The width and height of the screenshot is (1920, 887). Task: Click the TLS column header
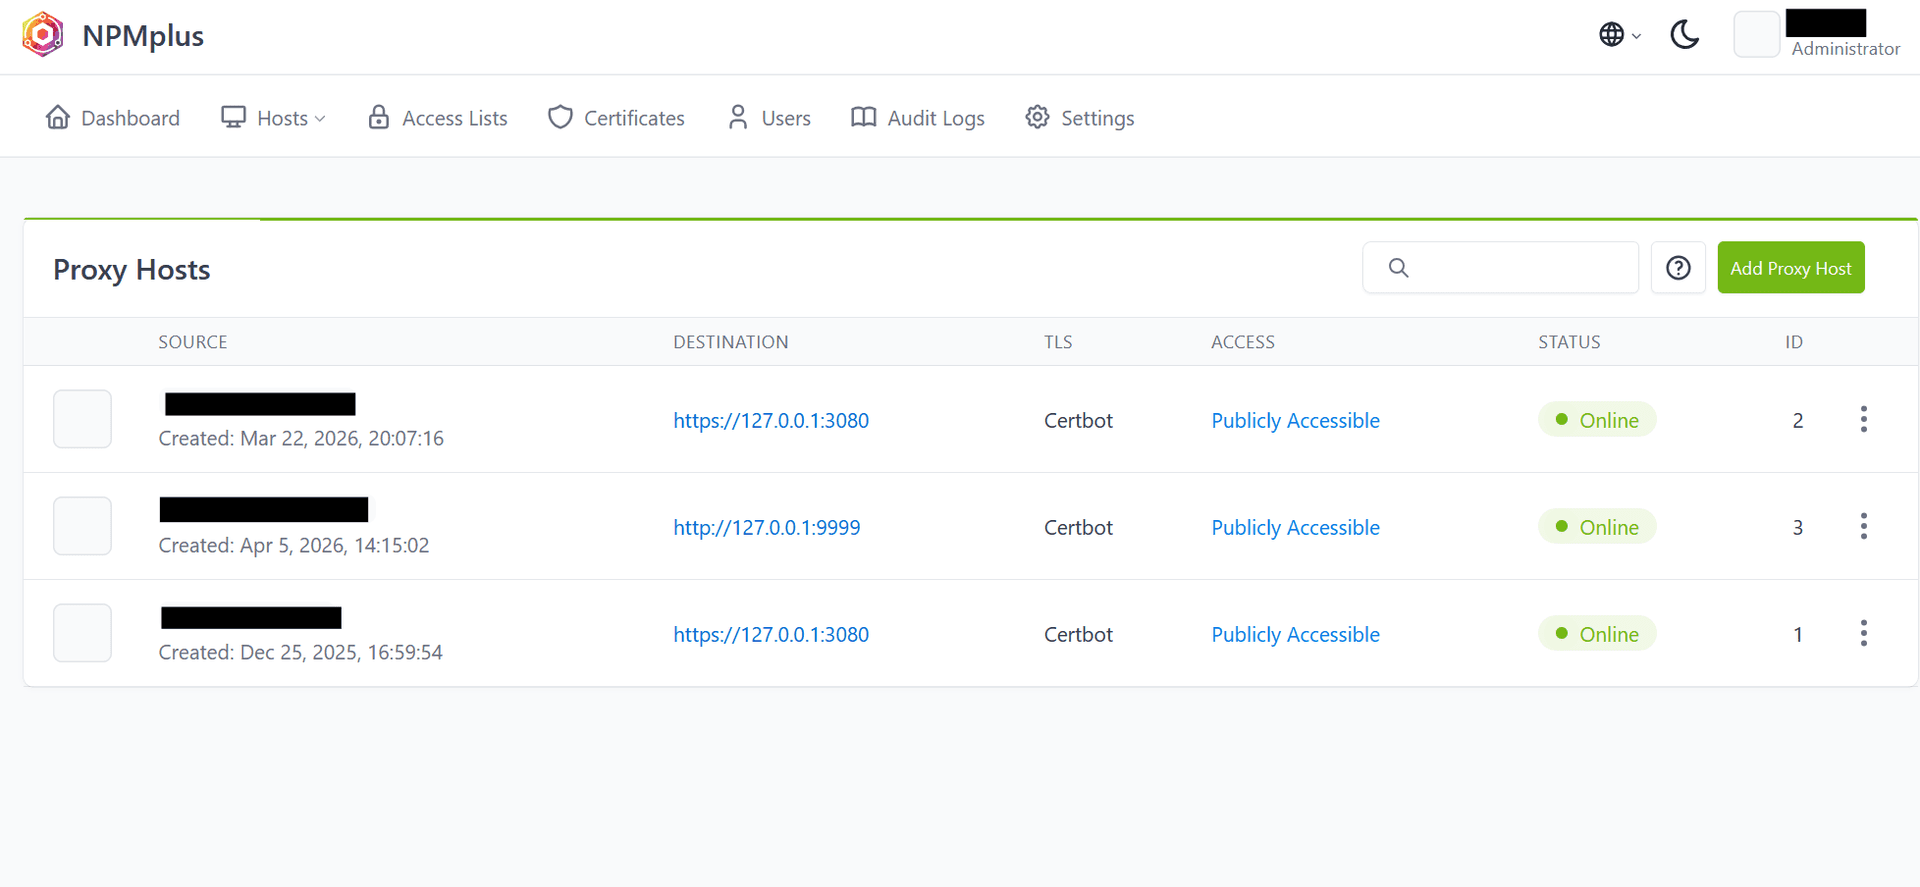tap(1058, 342)
